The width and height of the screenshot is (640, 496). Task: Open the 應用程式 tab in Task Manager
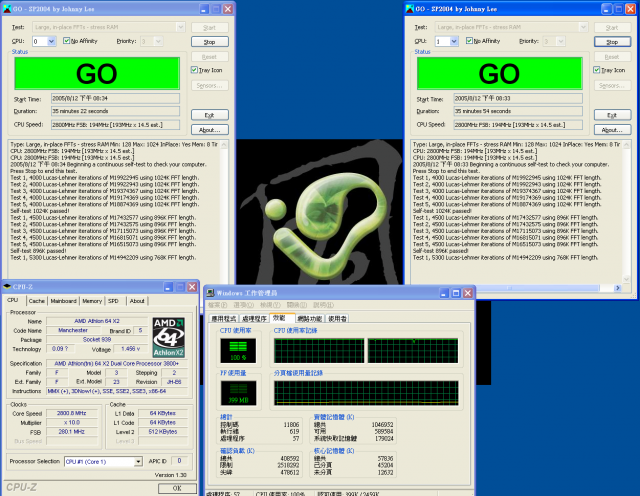(224, 319)
